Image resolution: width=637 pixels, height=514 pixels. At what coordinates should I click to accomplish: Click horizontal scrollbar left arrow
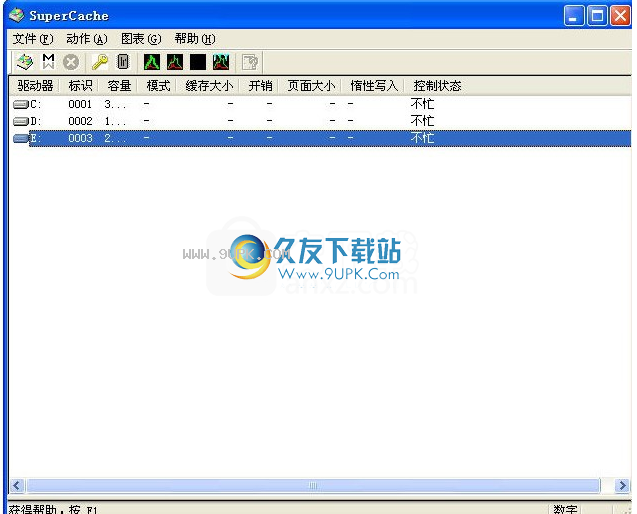17,485
